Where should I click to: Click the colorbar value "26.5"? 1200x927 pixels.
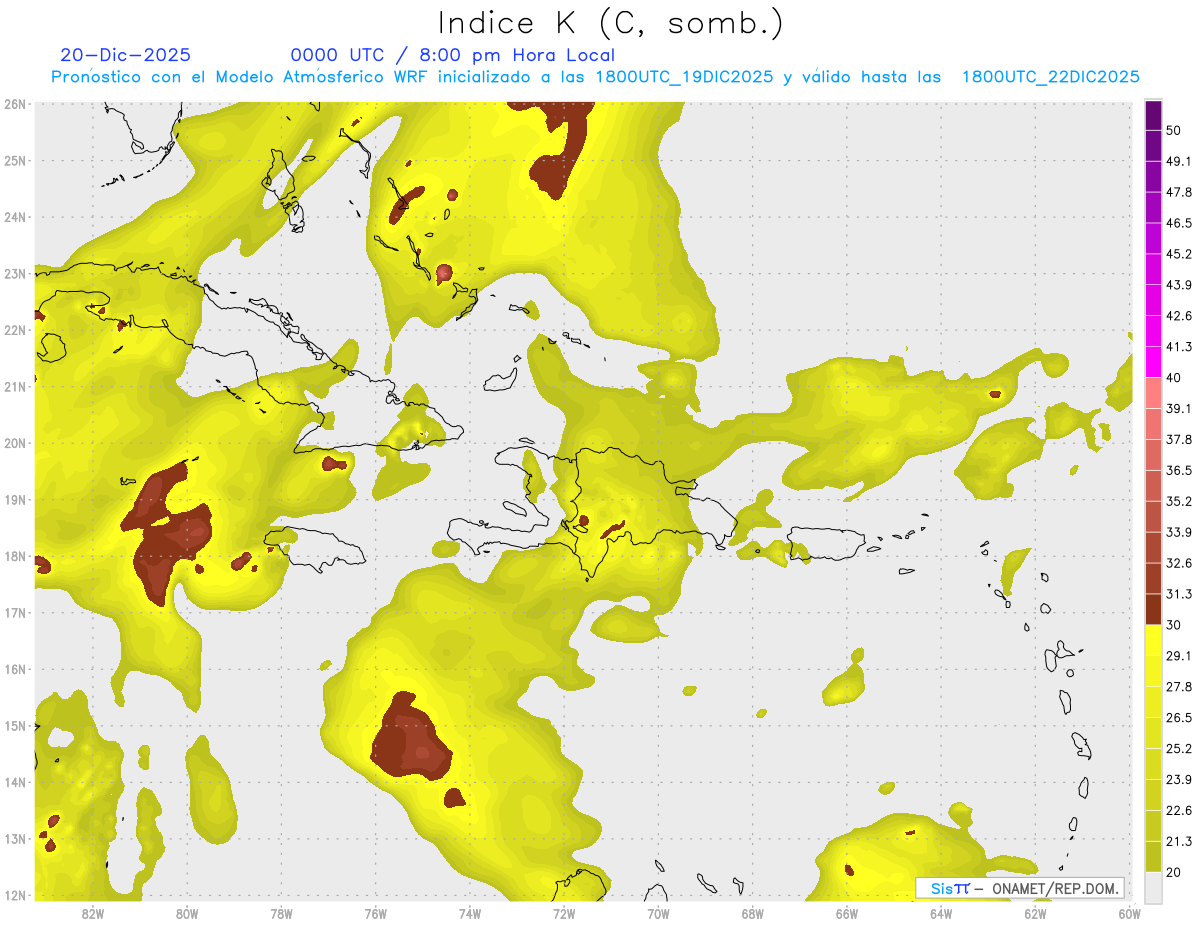[x=1179, y=718]
